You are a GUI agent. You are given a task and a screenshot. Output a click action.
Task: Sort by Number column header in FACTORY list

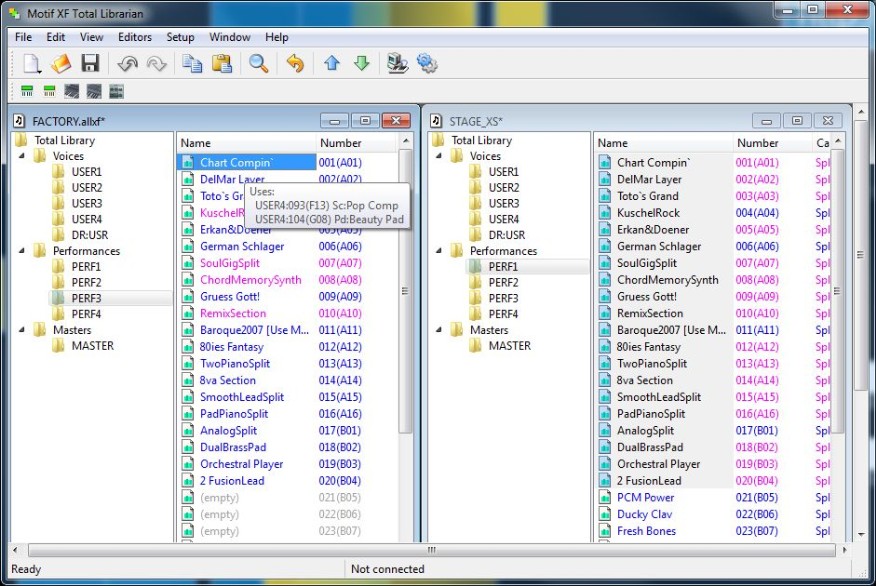(358, 143)
